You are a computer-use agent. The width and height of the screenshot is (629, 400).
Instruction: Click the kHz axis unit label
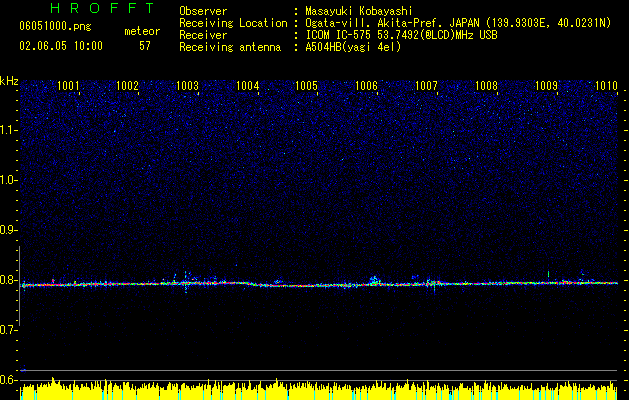(x=9, y=81)
